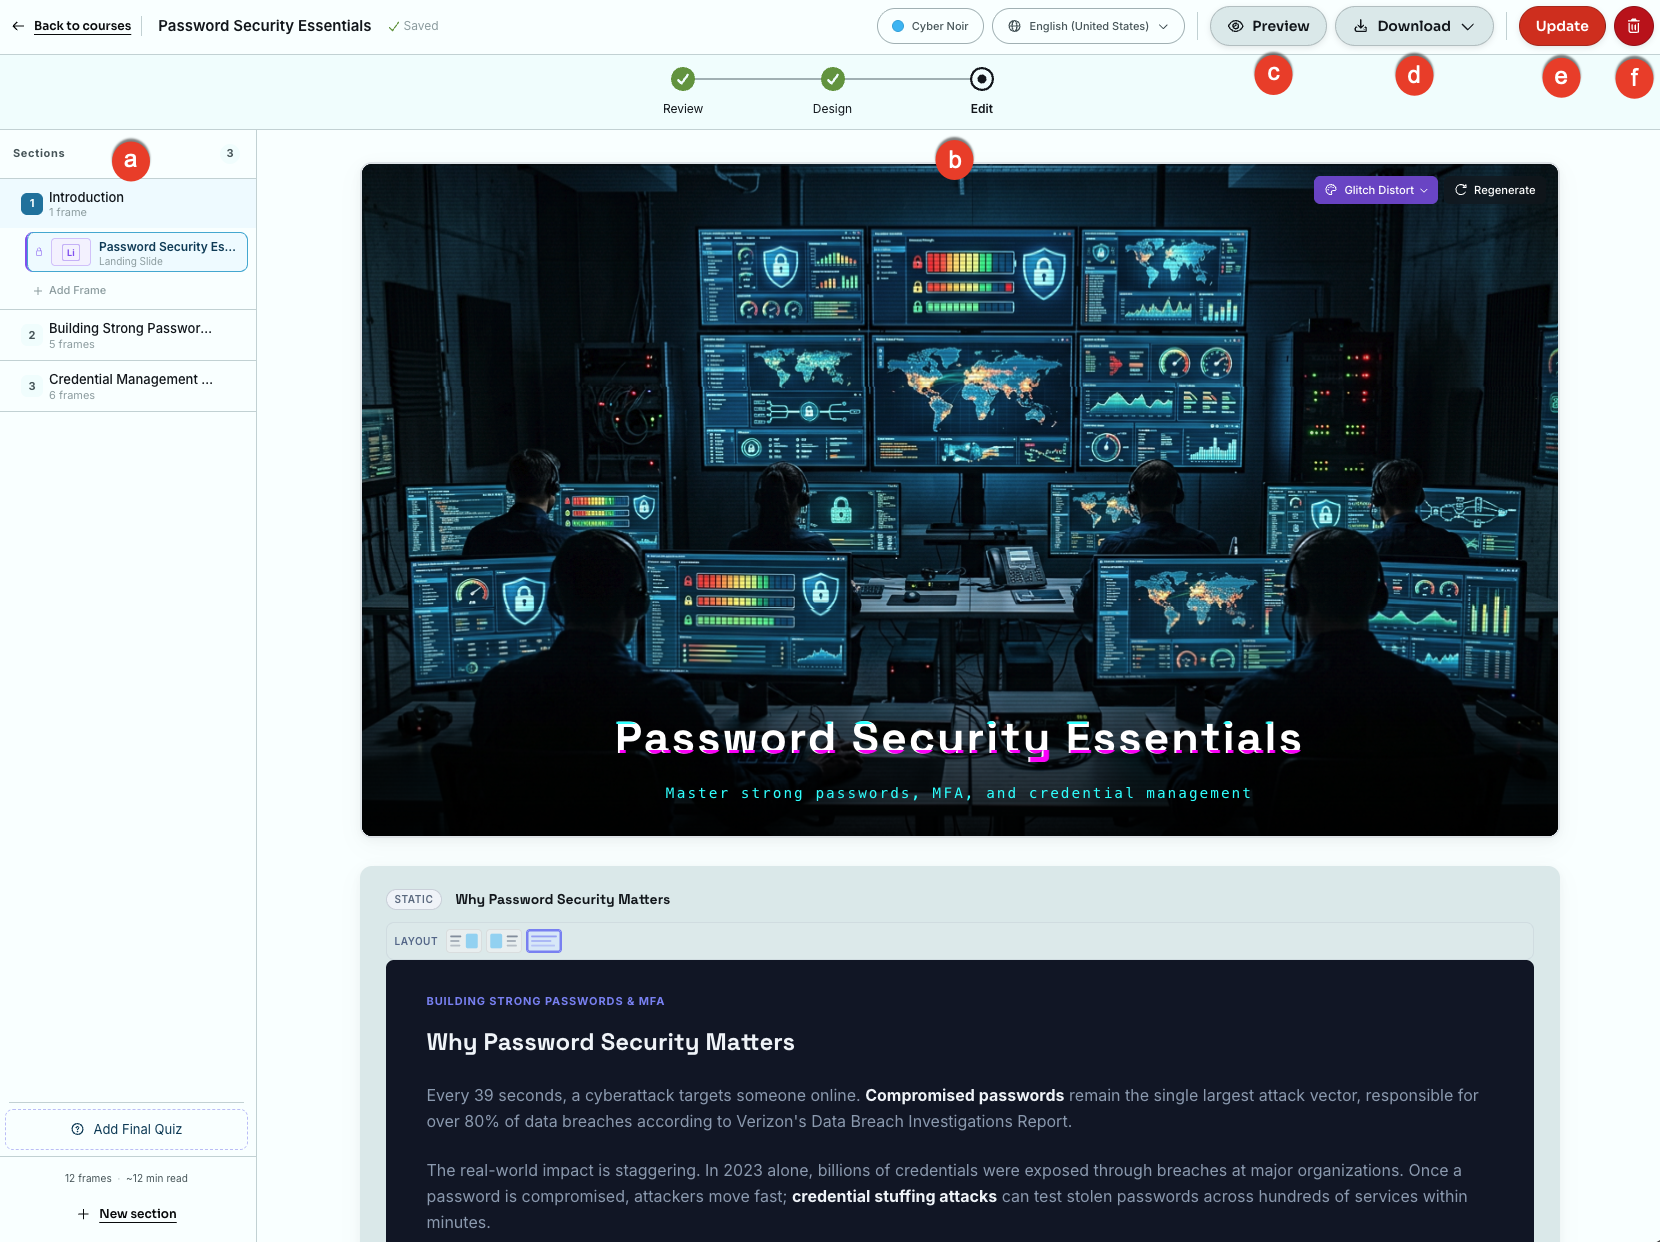The height and width of the screenshot is (1242, 1660).
Task: Select the Introduction section
Action: coord(128,204)
